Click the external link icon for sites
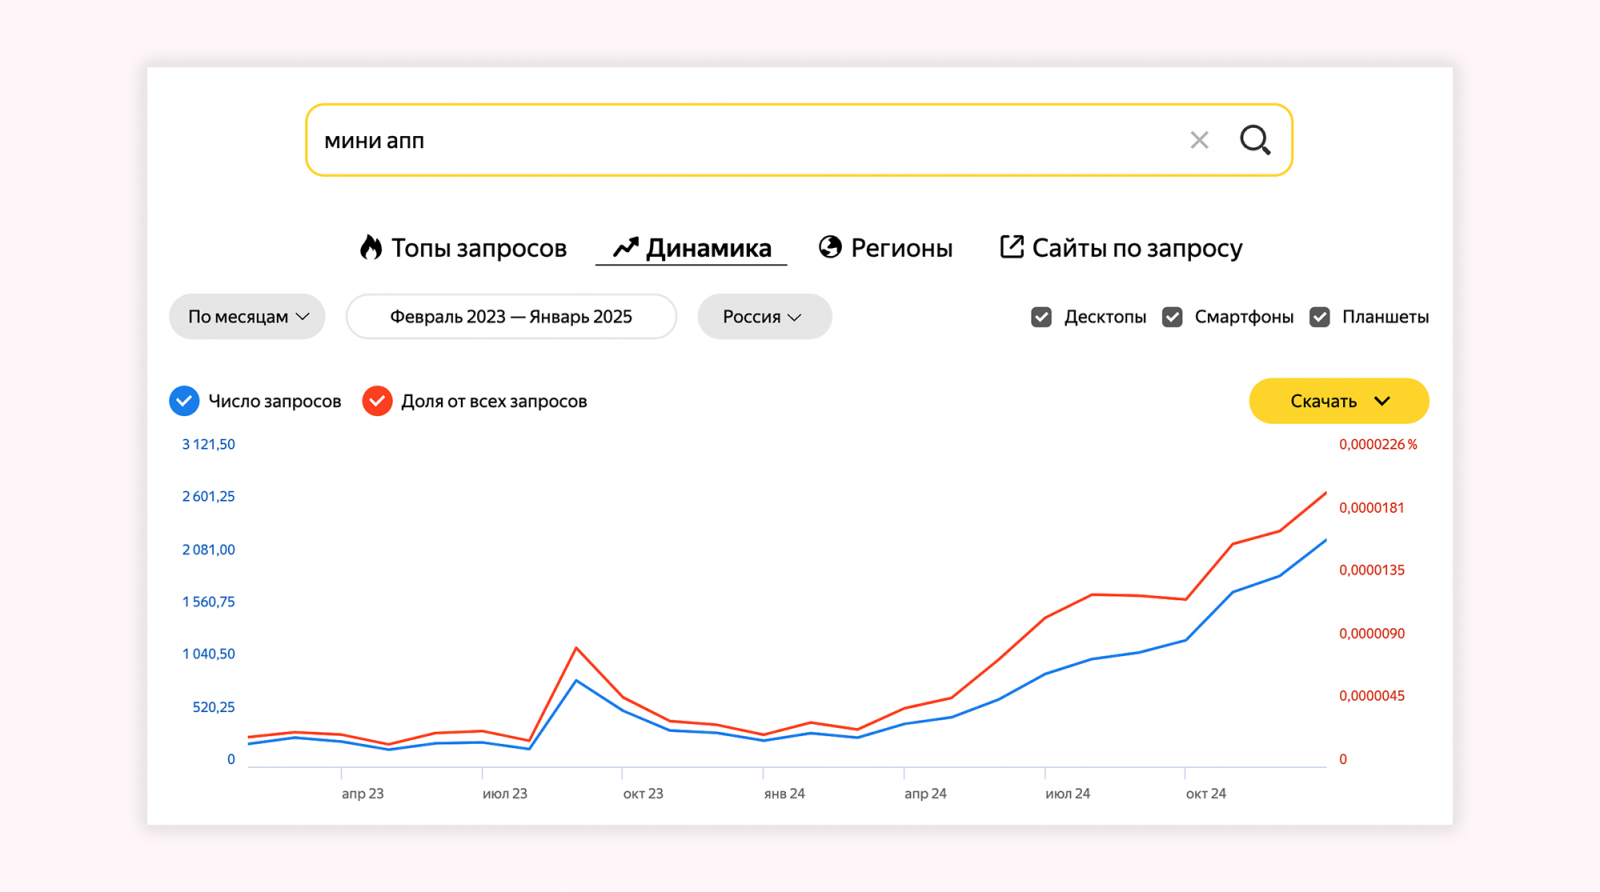 [1011, 247]
